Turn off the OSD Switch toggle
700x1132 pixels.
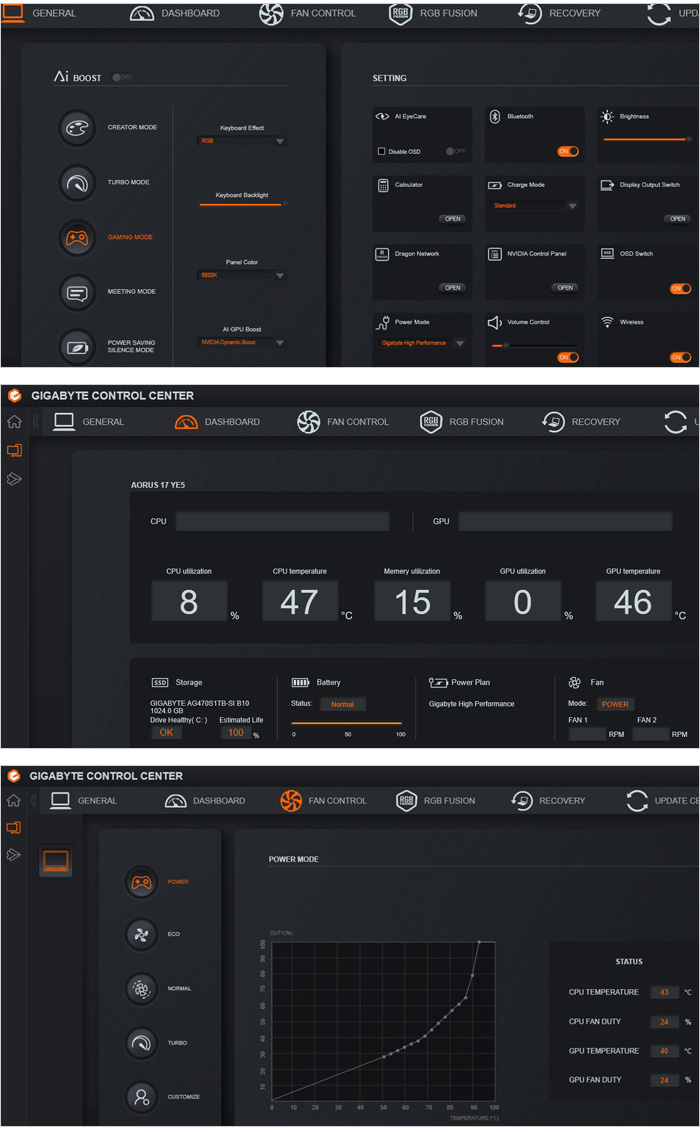pos(681,289)
